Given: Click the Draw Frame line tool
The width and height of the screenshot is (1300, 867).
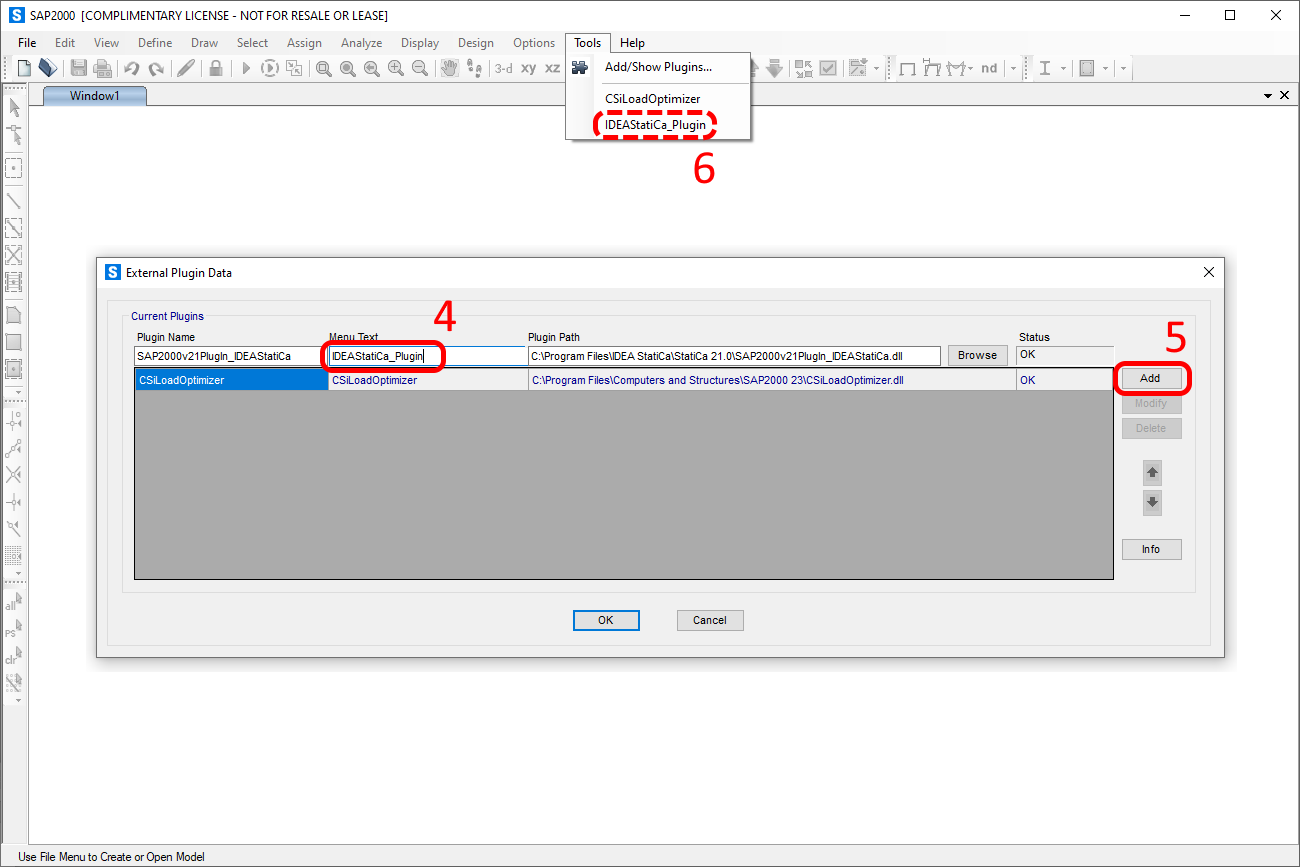Looking at the screenshot, I should click(14, 200).
